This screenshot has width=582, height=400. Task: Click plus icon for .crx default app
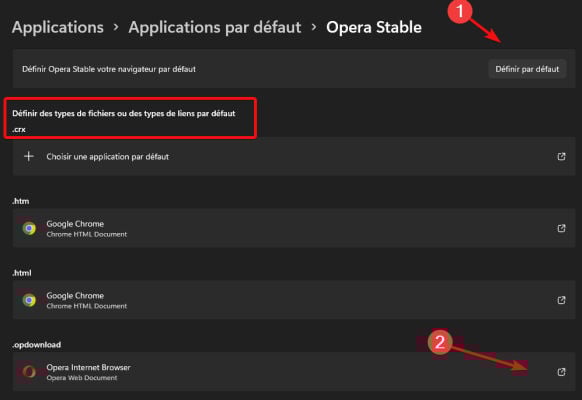pyautogui.click(x=29, y=157)
